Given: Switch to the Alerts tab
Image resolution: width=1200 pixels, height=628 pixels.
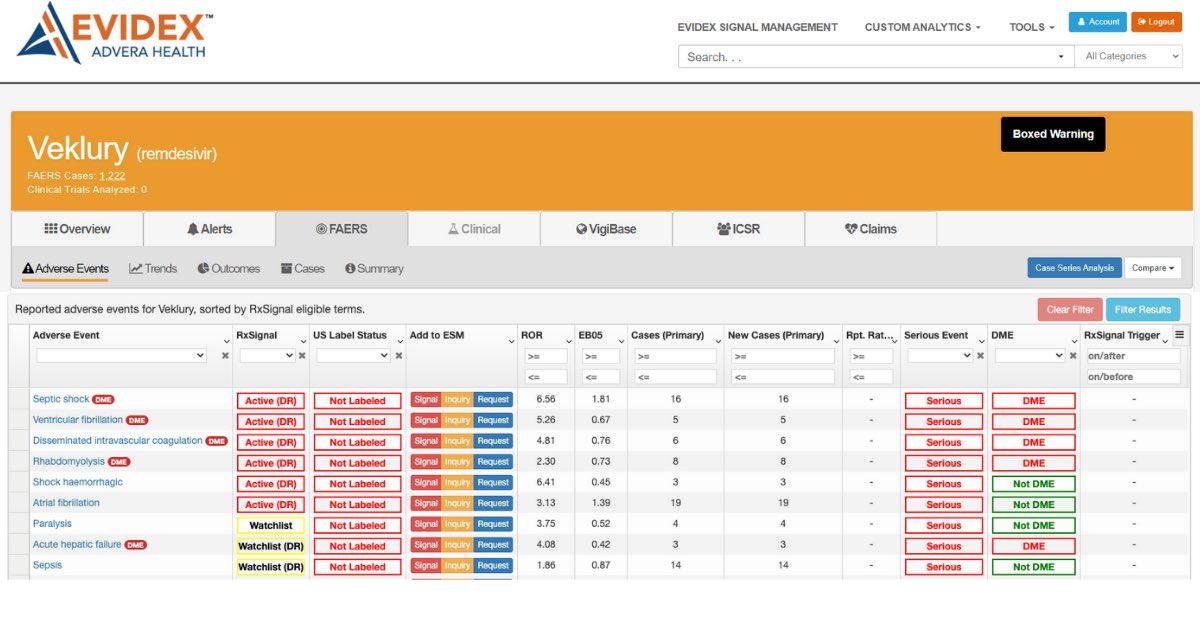Looking at the screenshot, I should click(x=210, y=229).
